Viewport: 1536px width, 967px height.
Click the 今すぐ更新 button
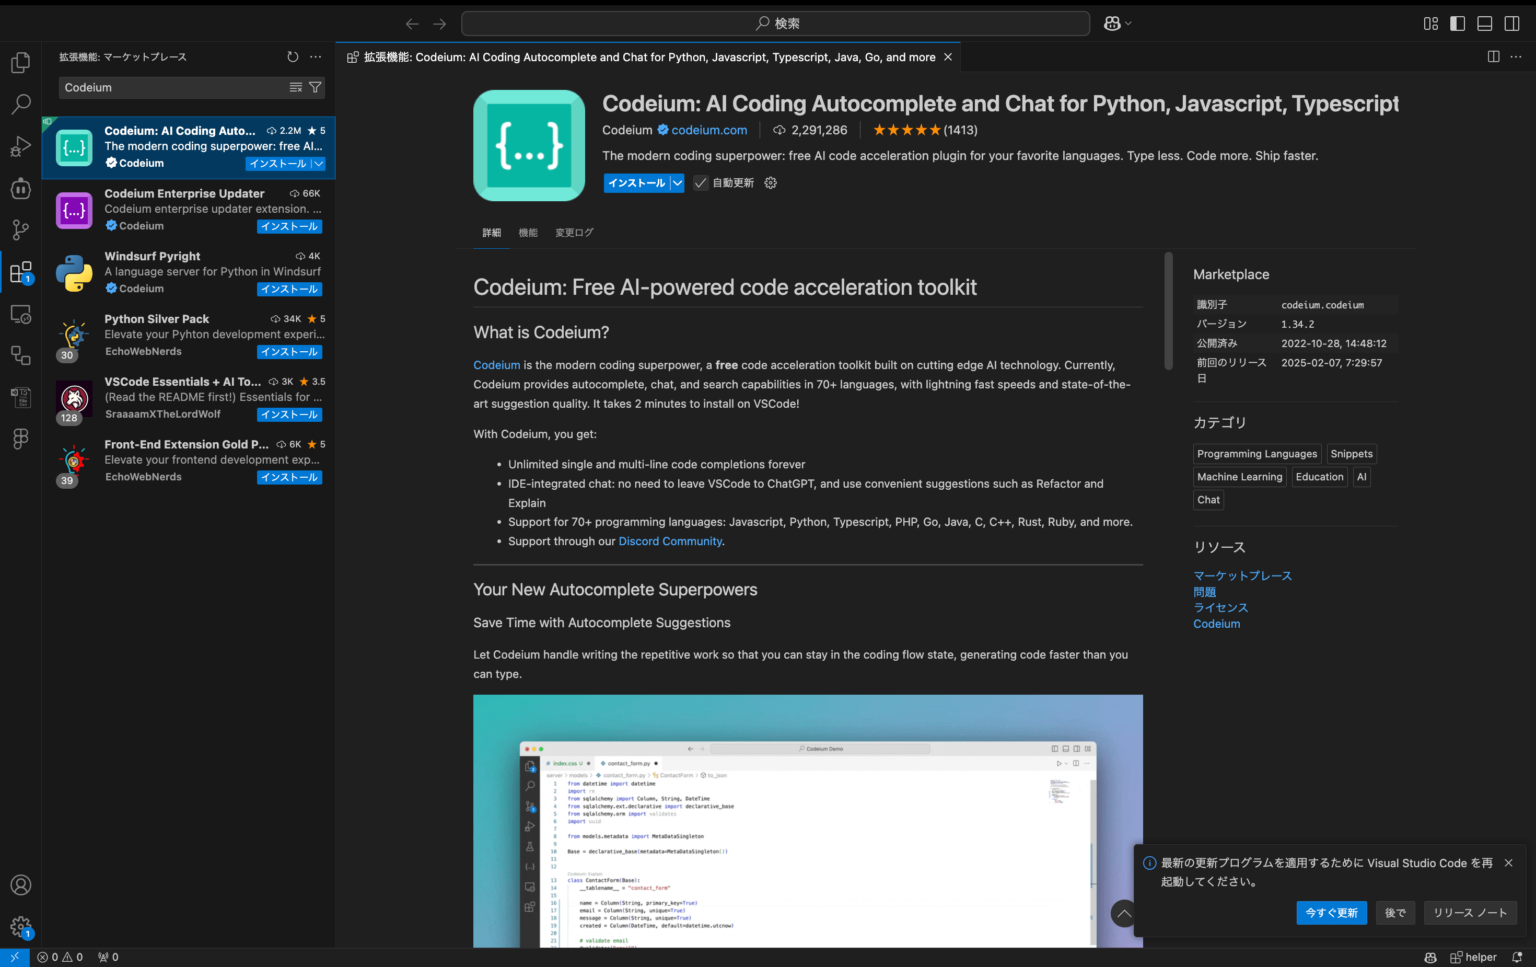pyautogui.click(x=1331, y=913)
